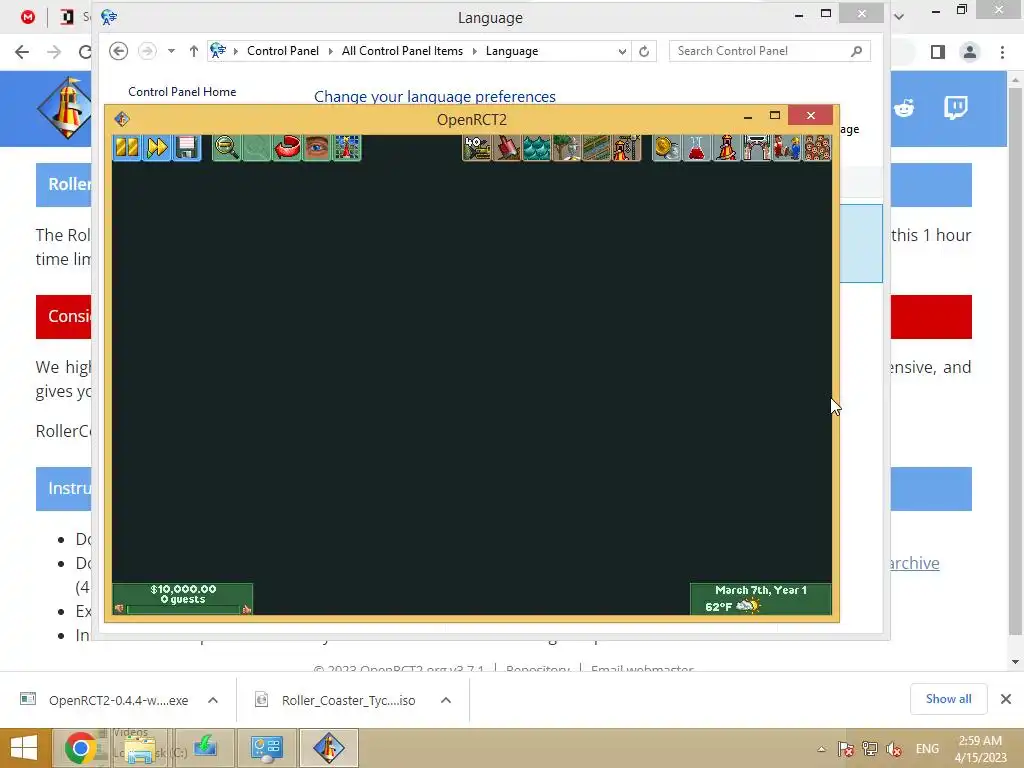Expand Roller_Coaster_Tyc iso download options chevron
This screenshot has height=768, width=1024.
446,700
